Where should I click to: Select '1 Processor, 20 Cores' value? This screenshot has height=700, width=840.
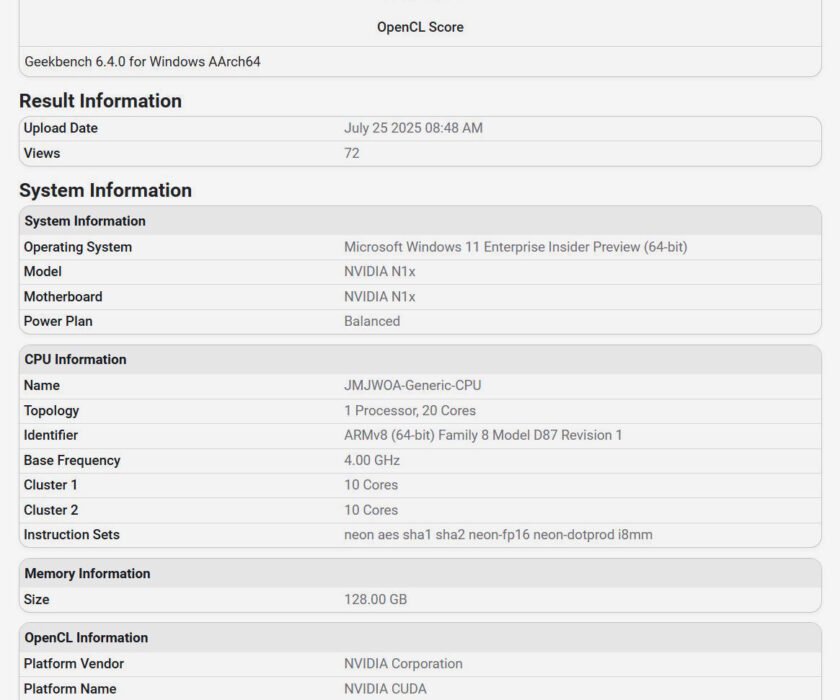[410, 411]
